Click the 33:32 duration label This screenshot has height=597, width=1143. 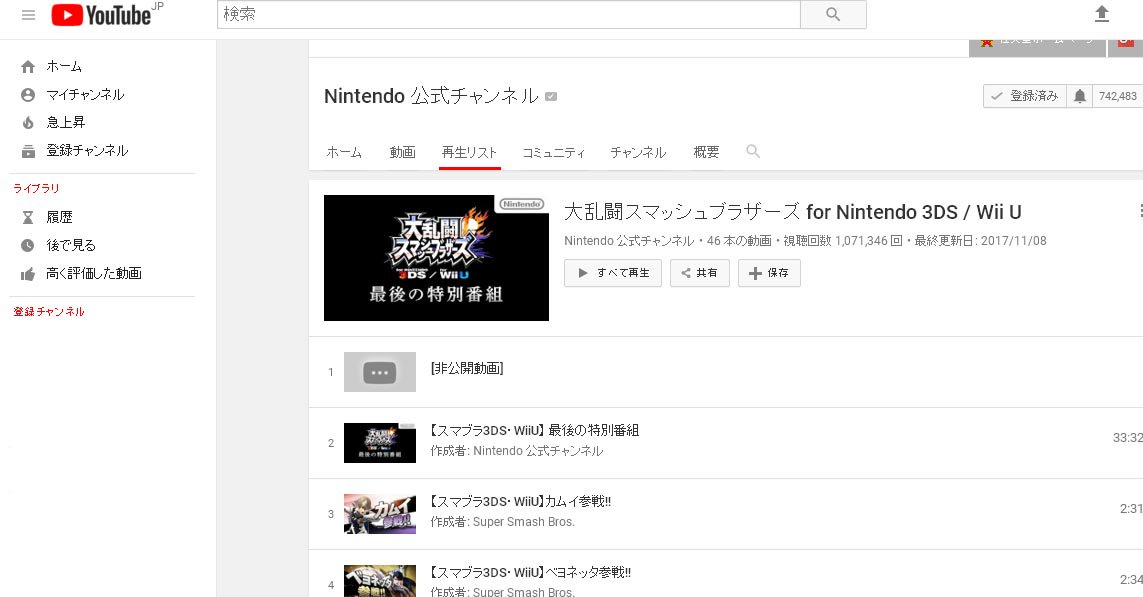pos(1127,438)
